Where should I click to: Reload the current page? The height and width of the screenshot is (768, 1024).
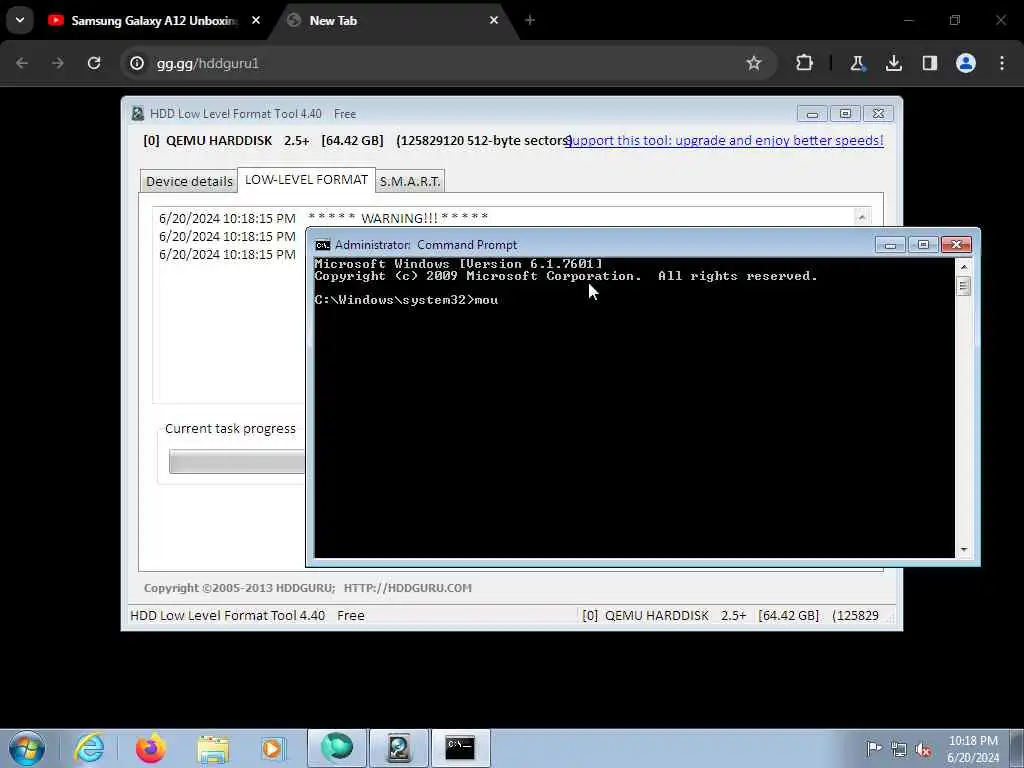tap(94, 63)
